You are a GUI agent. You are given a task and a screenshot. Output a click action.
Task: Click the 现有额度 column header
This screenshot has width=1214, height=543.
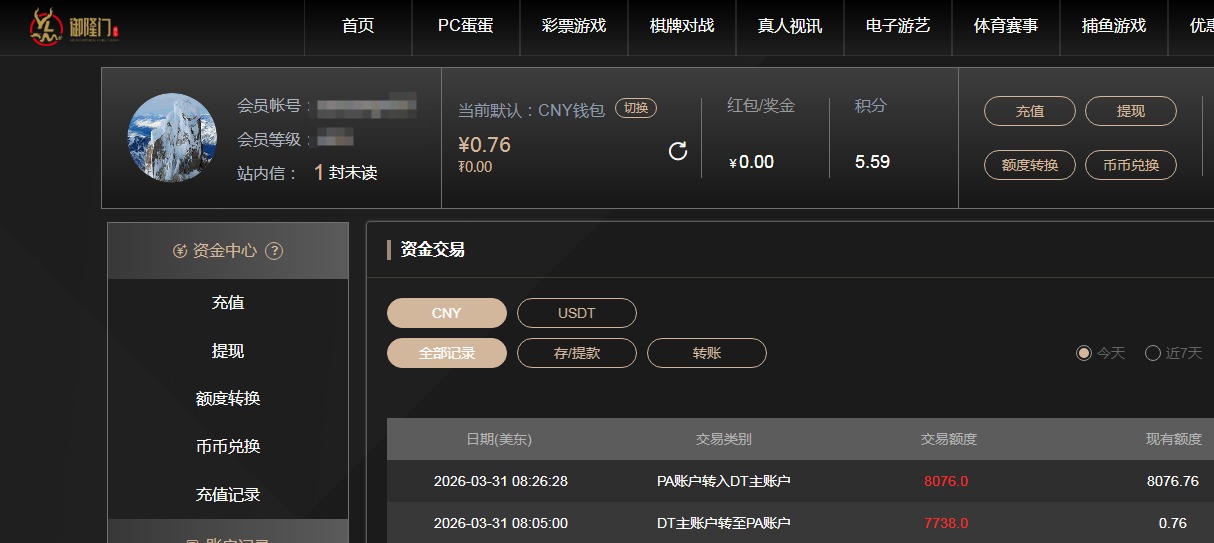coord(1174,439)
